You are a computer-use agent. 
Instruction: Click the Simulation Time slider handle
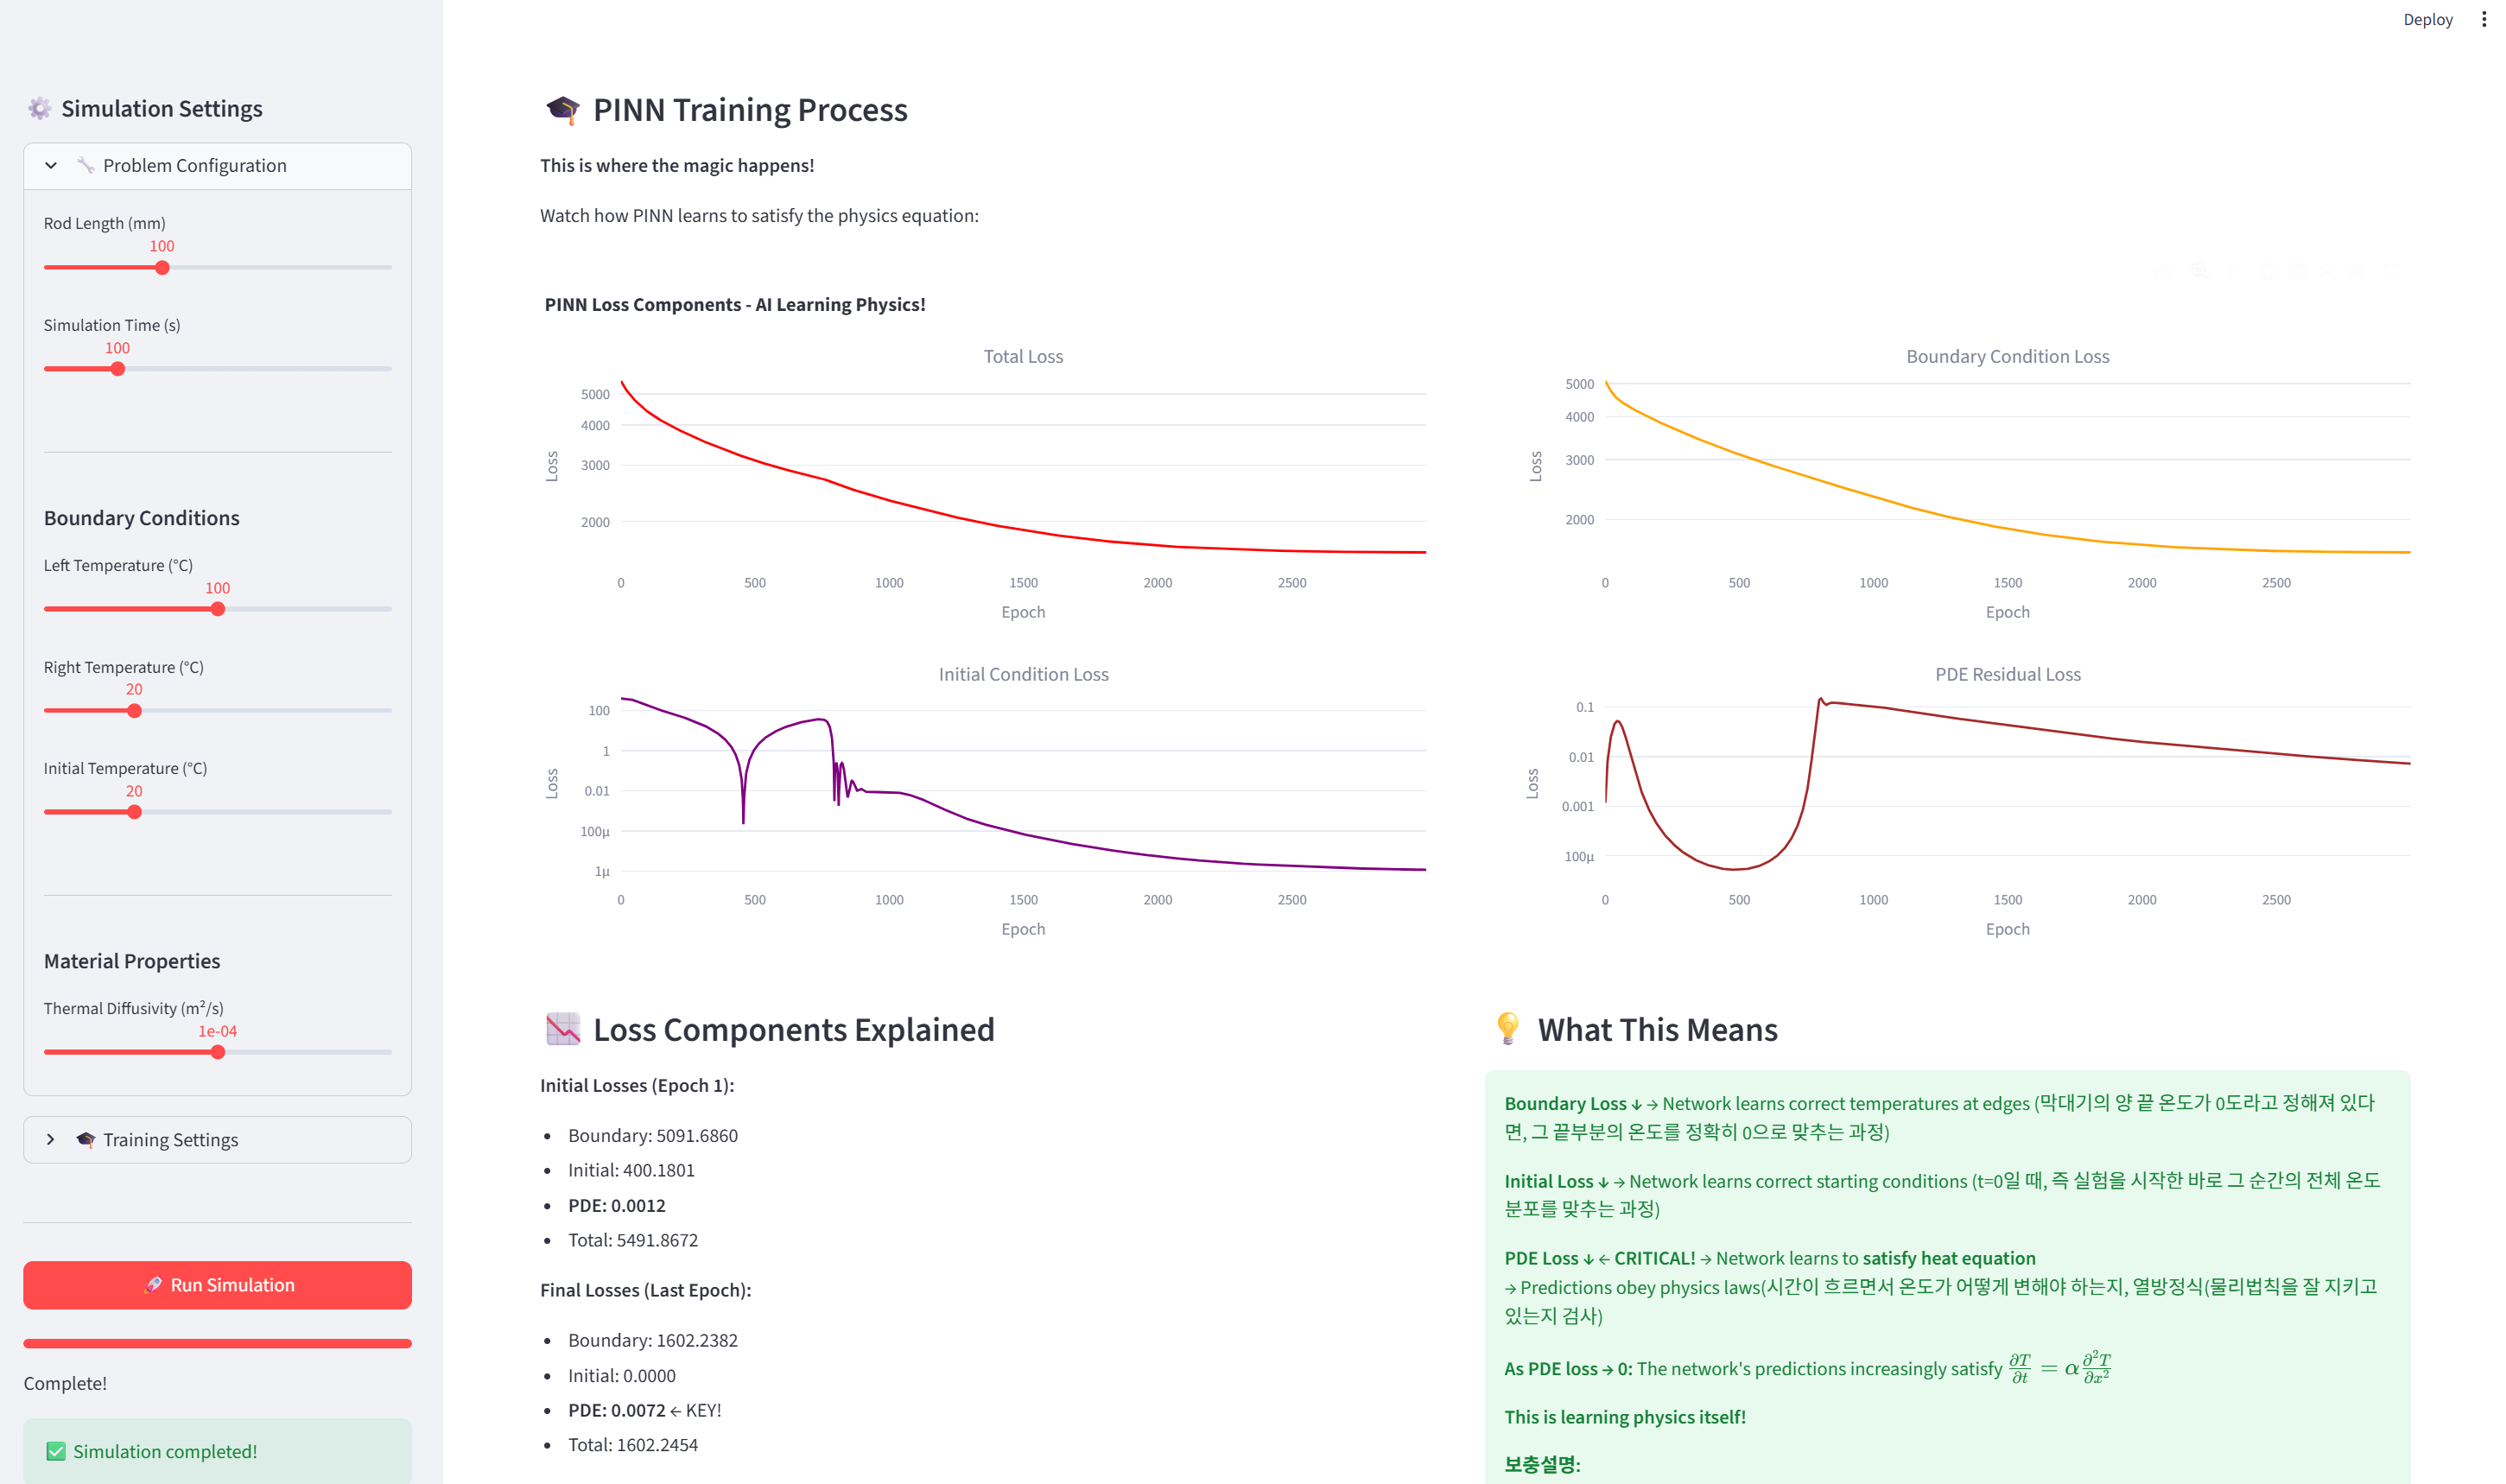118,369
